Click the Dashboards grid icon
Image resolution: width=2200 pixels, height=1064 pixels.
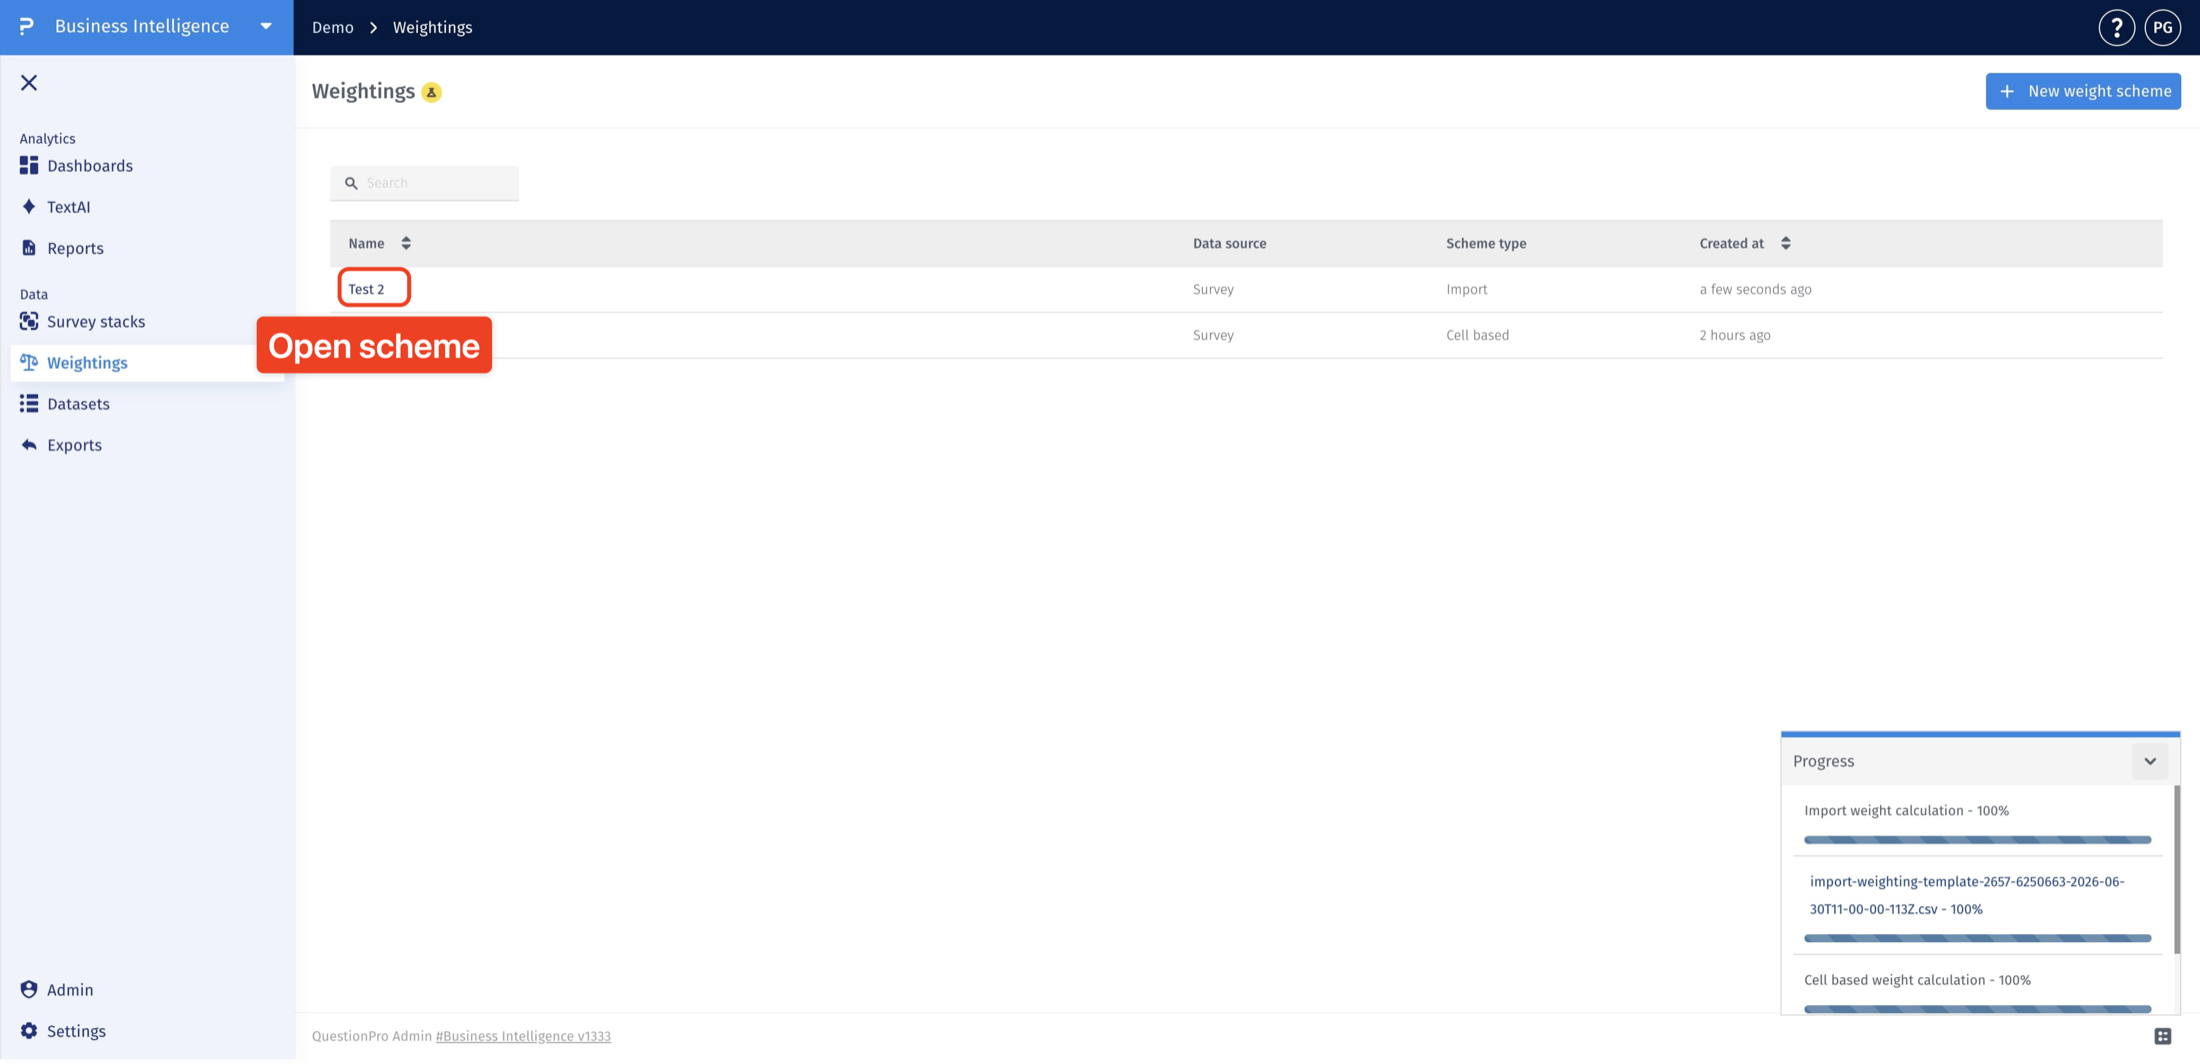click(x=29, y=165)
